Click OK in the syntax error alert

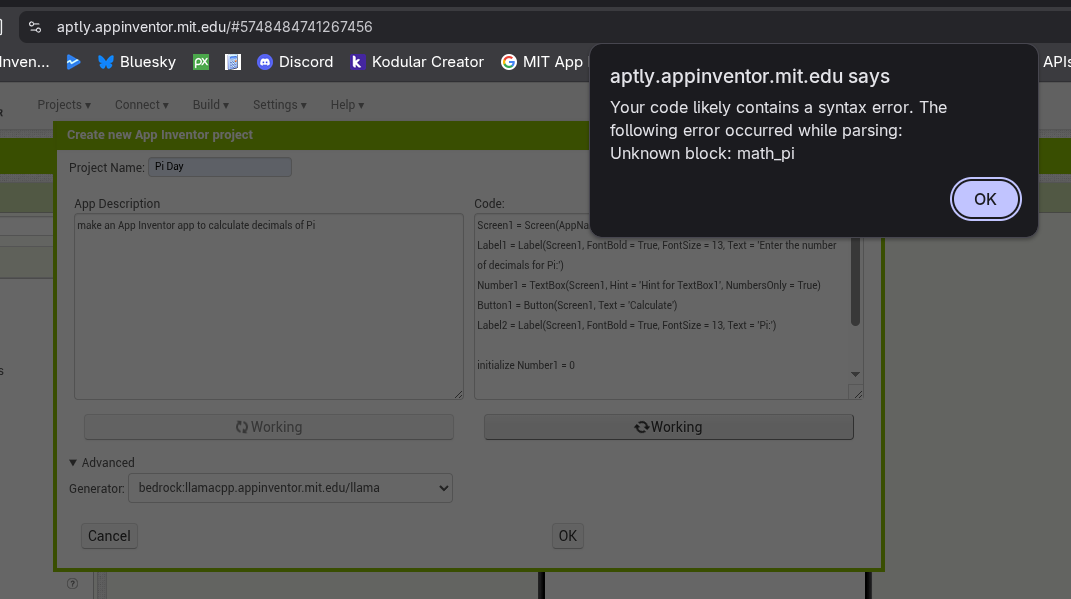(x=985, y=199)
